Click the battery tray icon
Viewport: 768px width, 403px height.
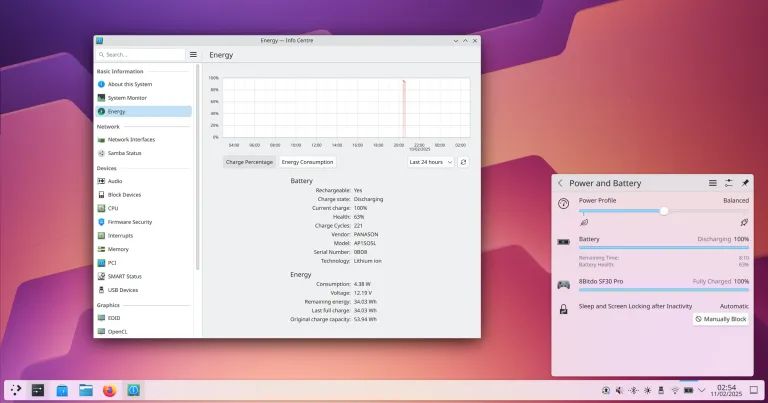click(x=689, y=390)
